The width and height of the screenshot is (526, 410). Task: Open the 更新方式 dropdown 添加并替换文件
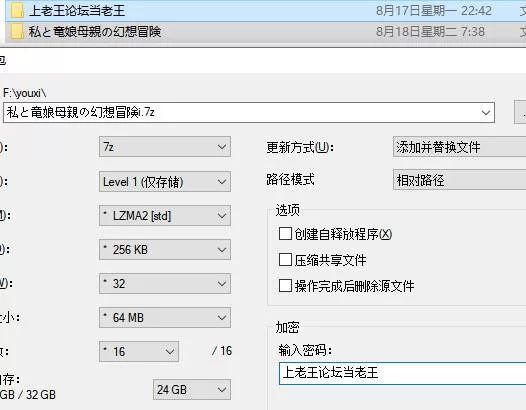[459, 147]
